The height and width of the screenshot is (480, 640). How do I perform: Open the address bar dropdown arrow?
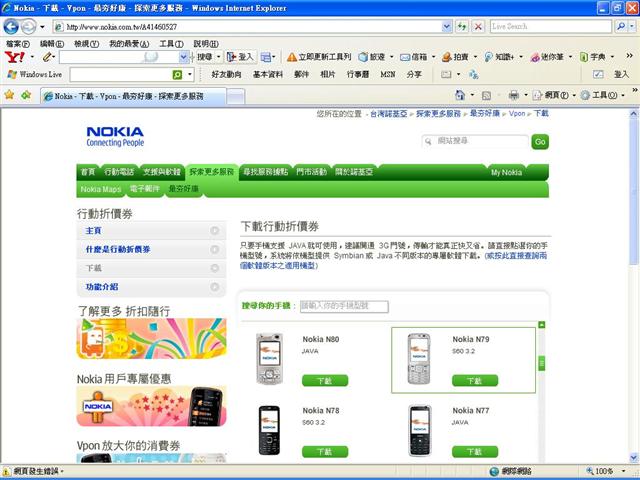[447, 27]
